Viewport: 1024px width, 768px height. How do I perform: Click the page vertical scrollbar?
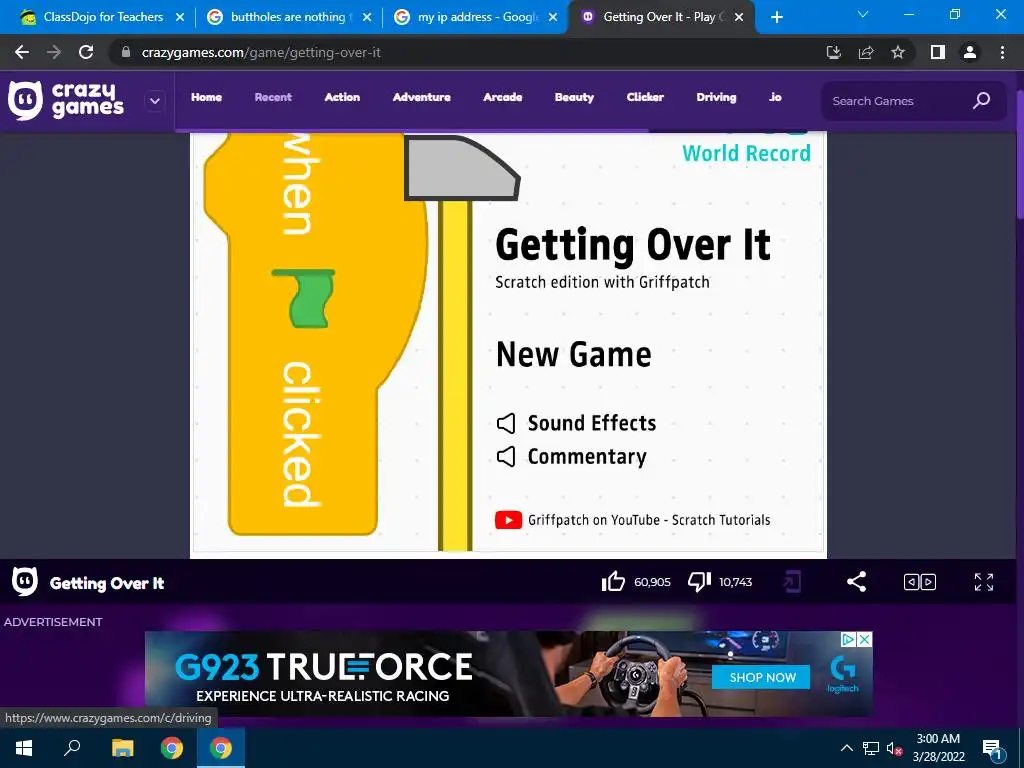[1019, 153]
